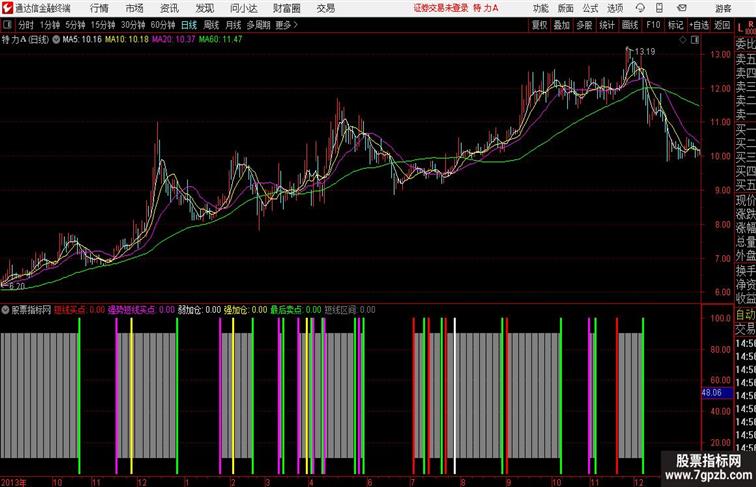756x487 pixels.
Task: Click the MA5: 10.16 value label
Action: pos(82,40)
